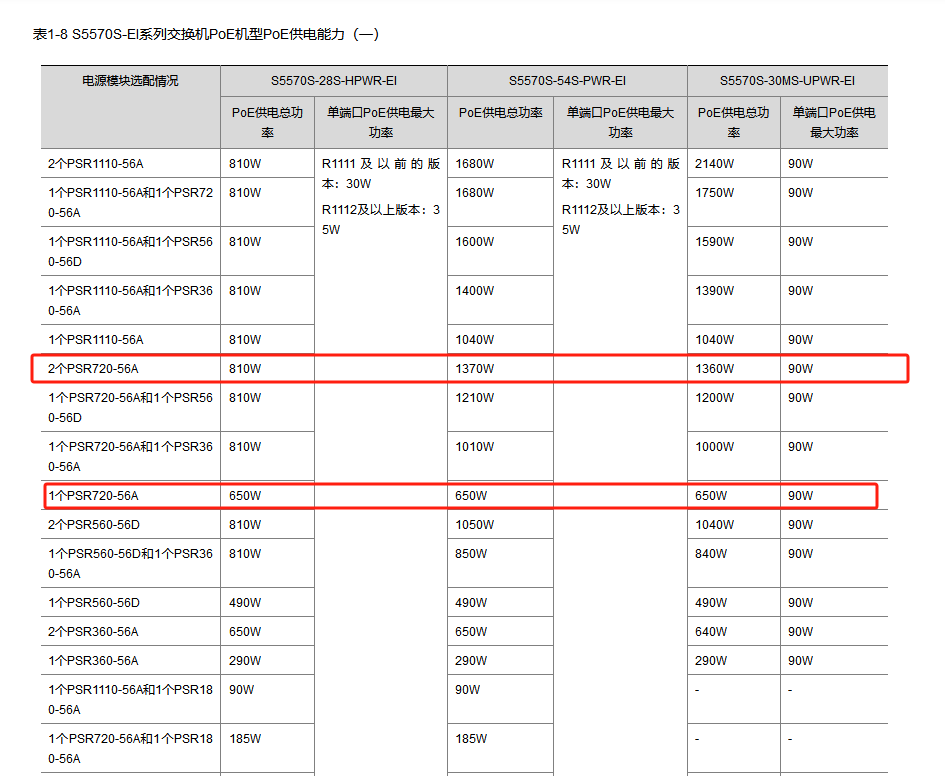Viewport: 945px width, 776px height.
Task: Select row label 1个PSR720-56A和1个PSR360-56A
Action: click(131, 456)
